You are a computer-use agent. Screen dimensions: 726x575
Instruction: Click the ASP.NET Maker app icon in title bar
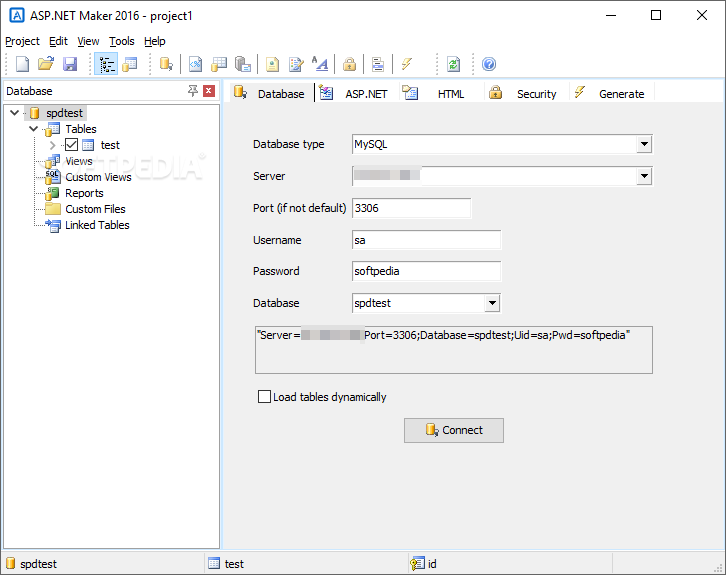point(17,15)
